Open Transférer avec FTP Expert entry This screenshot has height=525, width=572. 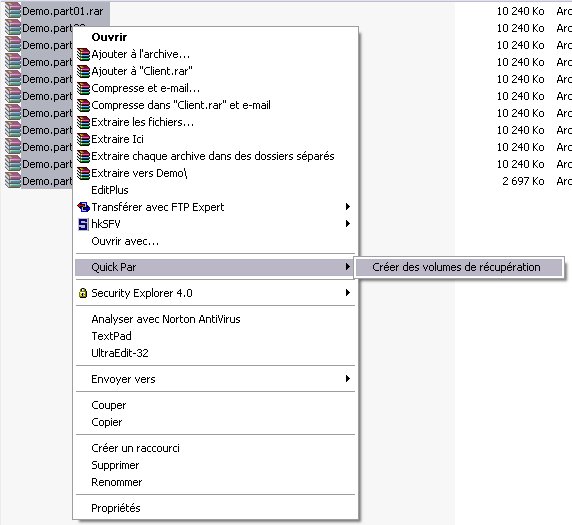(215, 207)
